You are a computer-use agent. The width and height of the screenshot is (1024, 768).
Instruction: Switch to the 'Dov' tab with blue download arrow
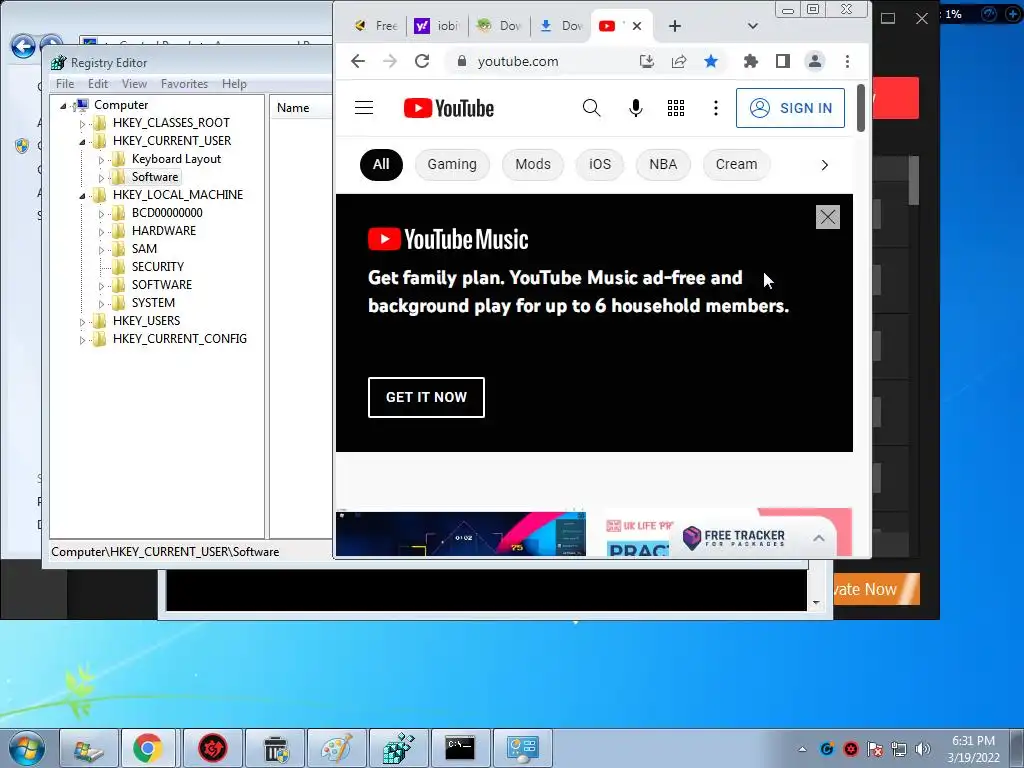click(561, 26)
